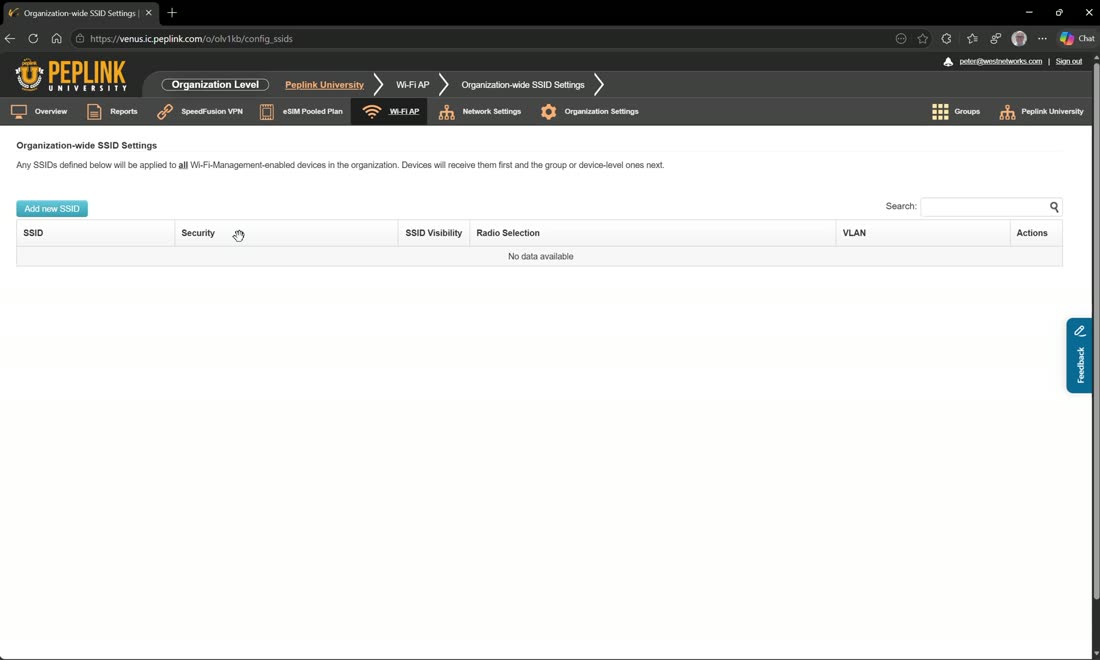Reload the page with refresh icon
The height and width of the screenshot is (660, 1100).
click(x=33, y=39)
